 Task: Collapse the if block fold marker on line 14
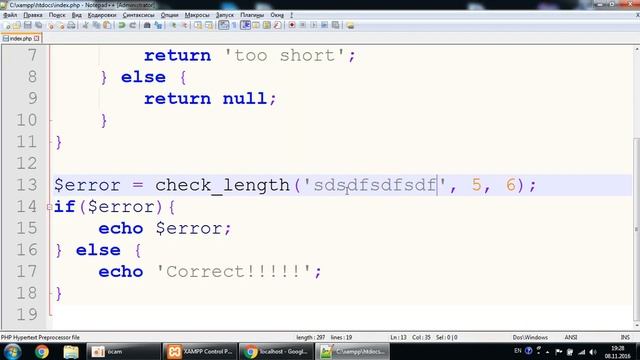click(49, 207)
